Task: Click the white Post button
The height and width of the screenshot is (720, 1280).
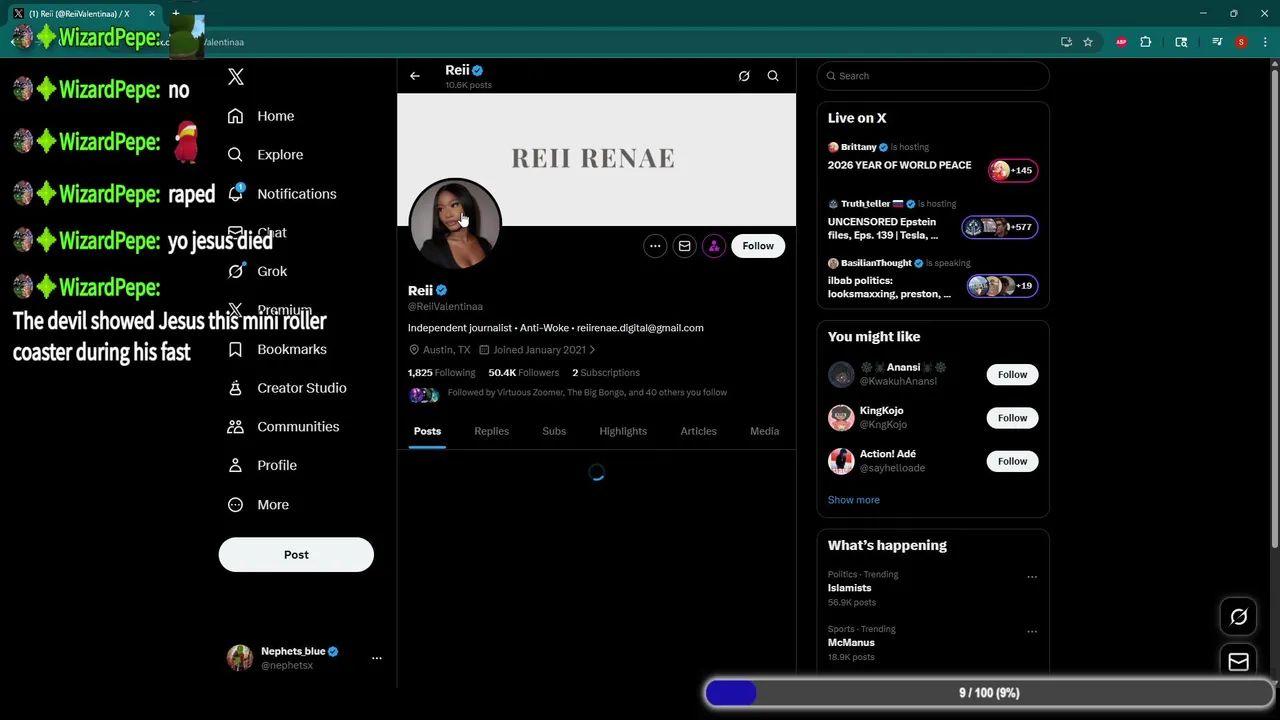Action: 296,555
